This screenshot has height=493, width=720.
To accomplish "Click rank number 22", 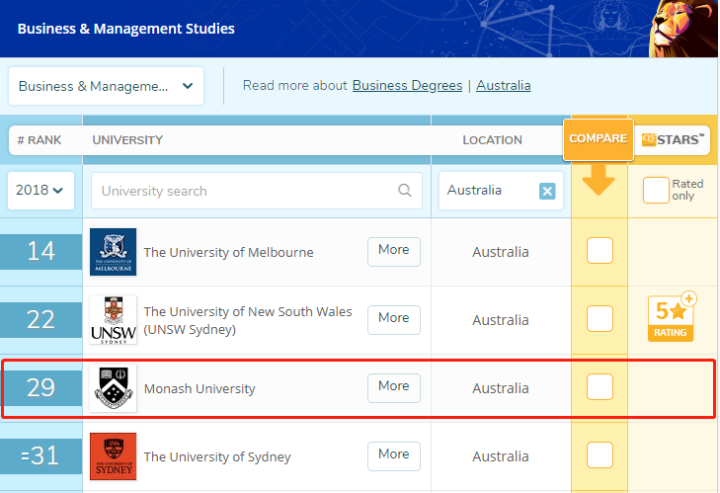I will coord(41,320).
